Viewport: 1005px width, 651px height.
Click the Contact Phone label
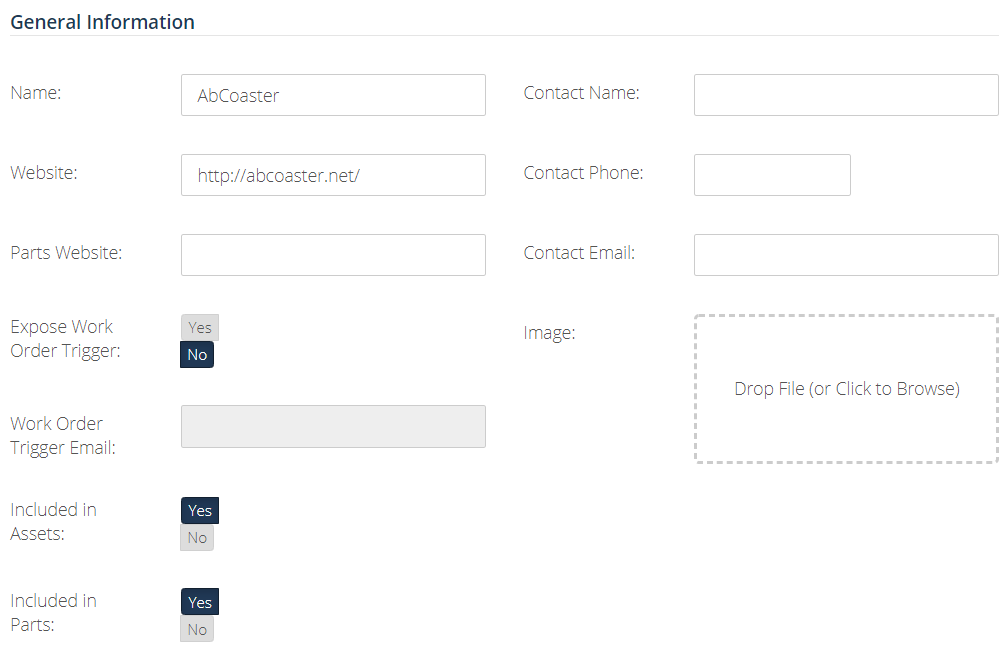click(583, 172)
